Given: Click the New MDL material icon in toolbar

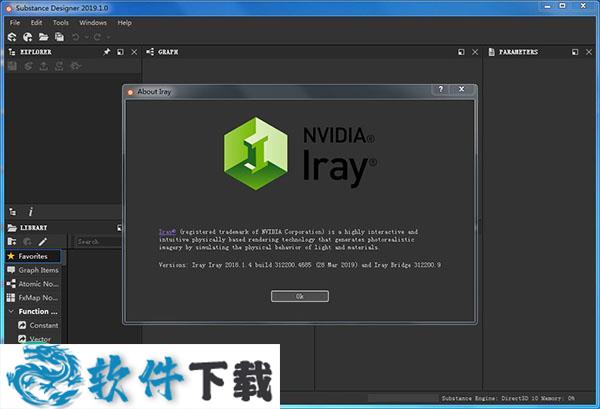Looking at the screenshot, I should click(28, 37).
